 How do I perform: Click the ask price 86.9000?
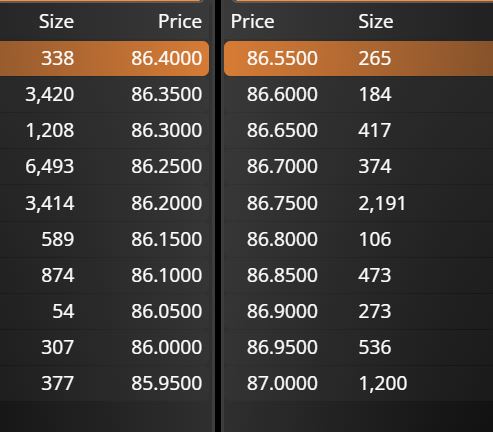pyautogui.click(x=282, y=311)
